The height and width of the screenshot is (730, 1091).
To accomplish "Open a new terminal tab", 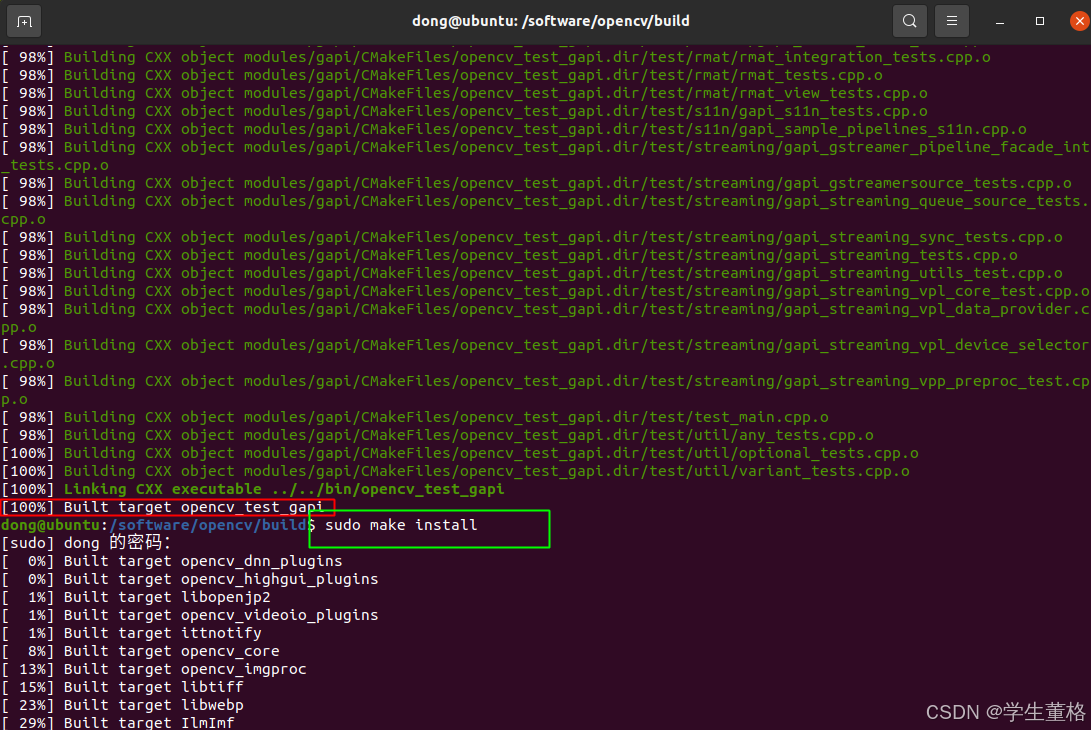I will [24, 22].
